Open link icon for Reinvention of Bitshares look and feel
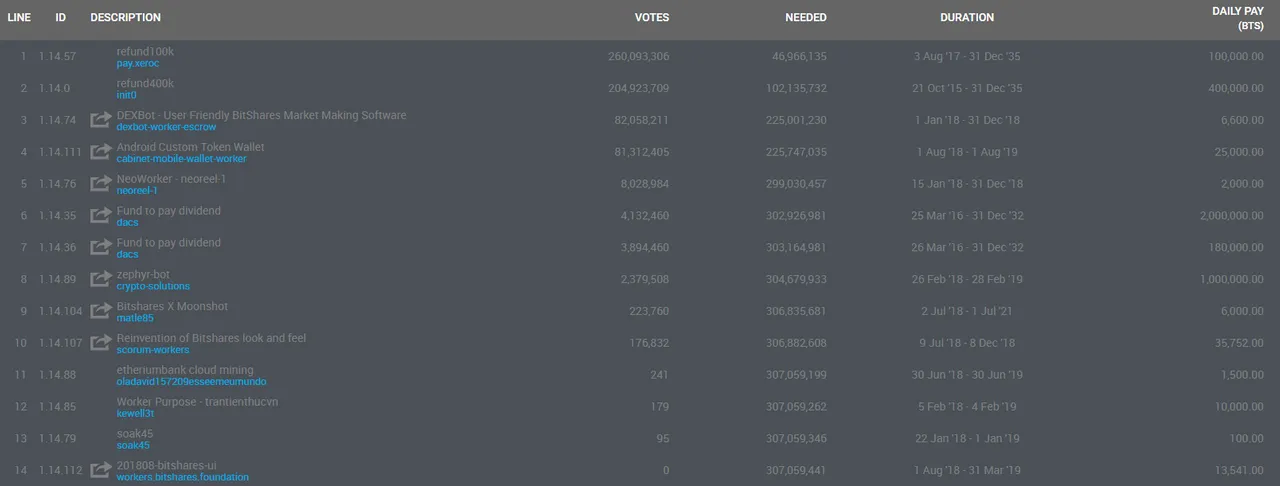This screenshot has height=486, width=1280. [x=100, y=343]
